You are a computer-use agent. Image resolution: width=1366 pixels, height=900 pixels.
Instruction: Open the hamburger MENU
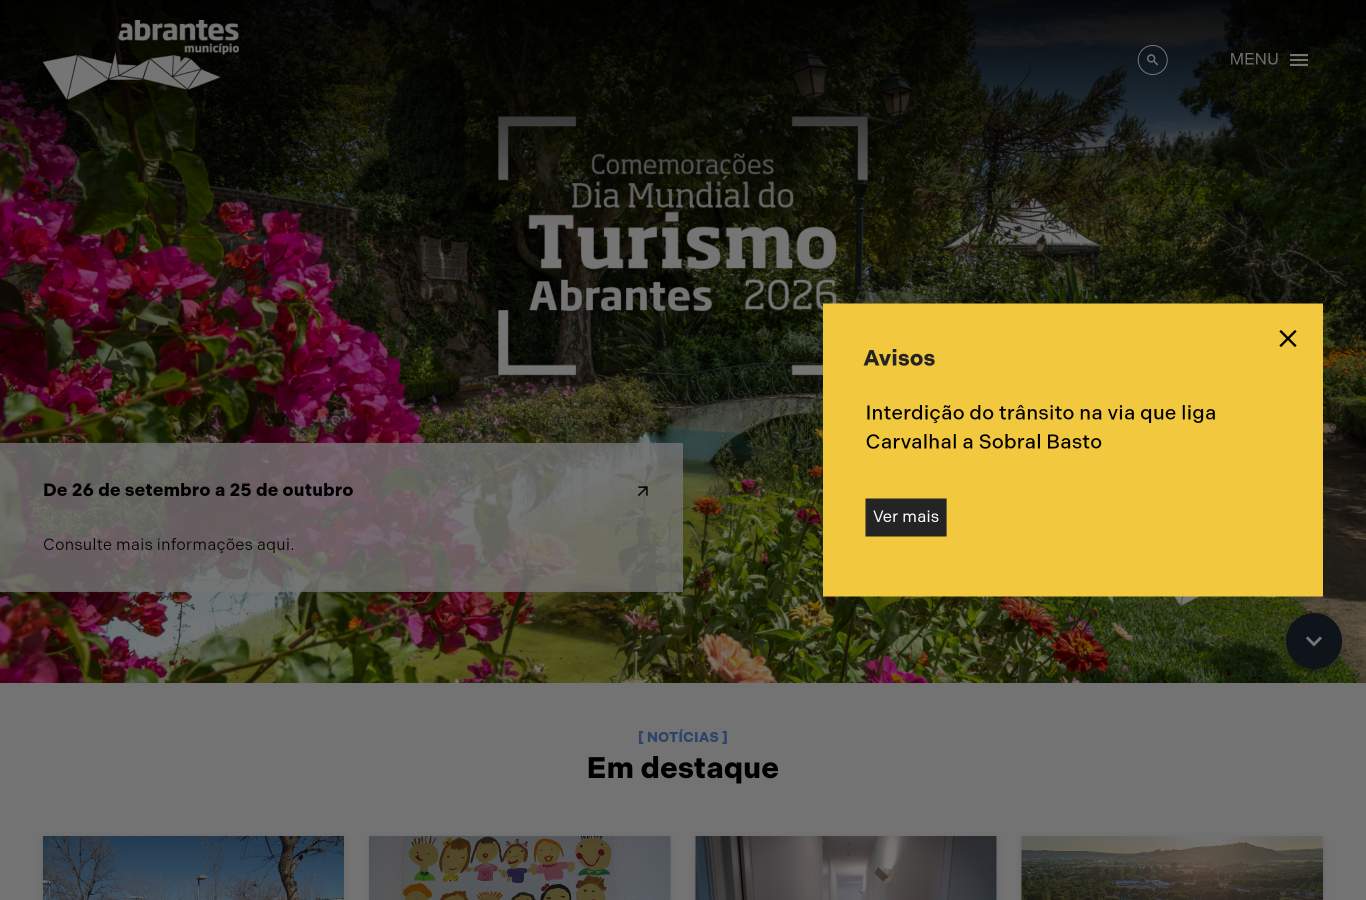point(1269,60)
